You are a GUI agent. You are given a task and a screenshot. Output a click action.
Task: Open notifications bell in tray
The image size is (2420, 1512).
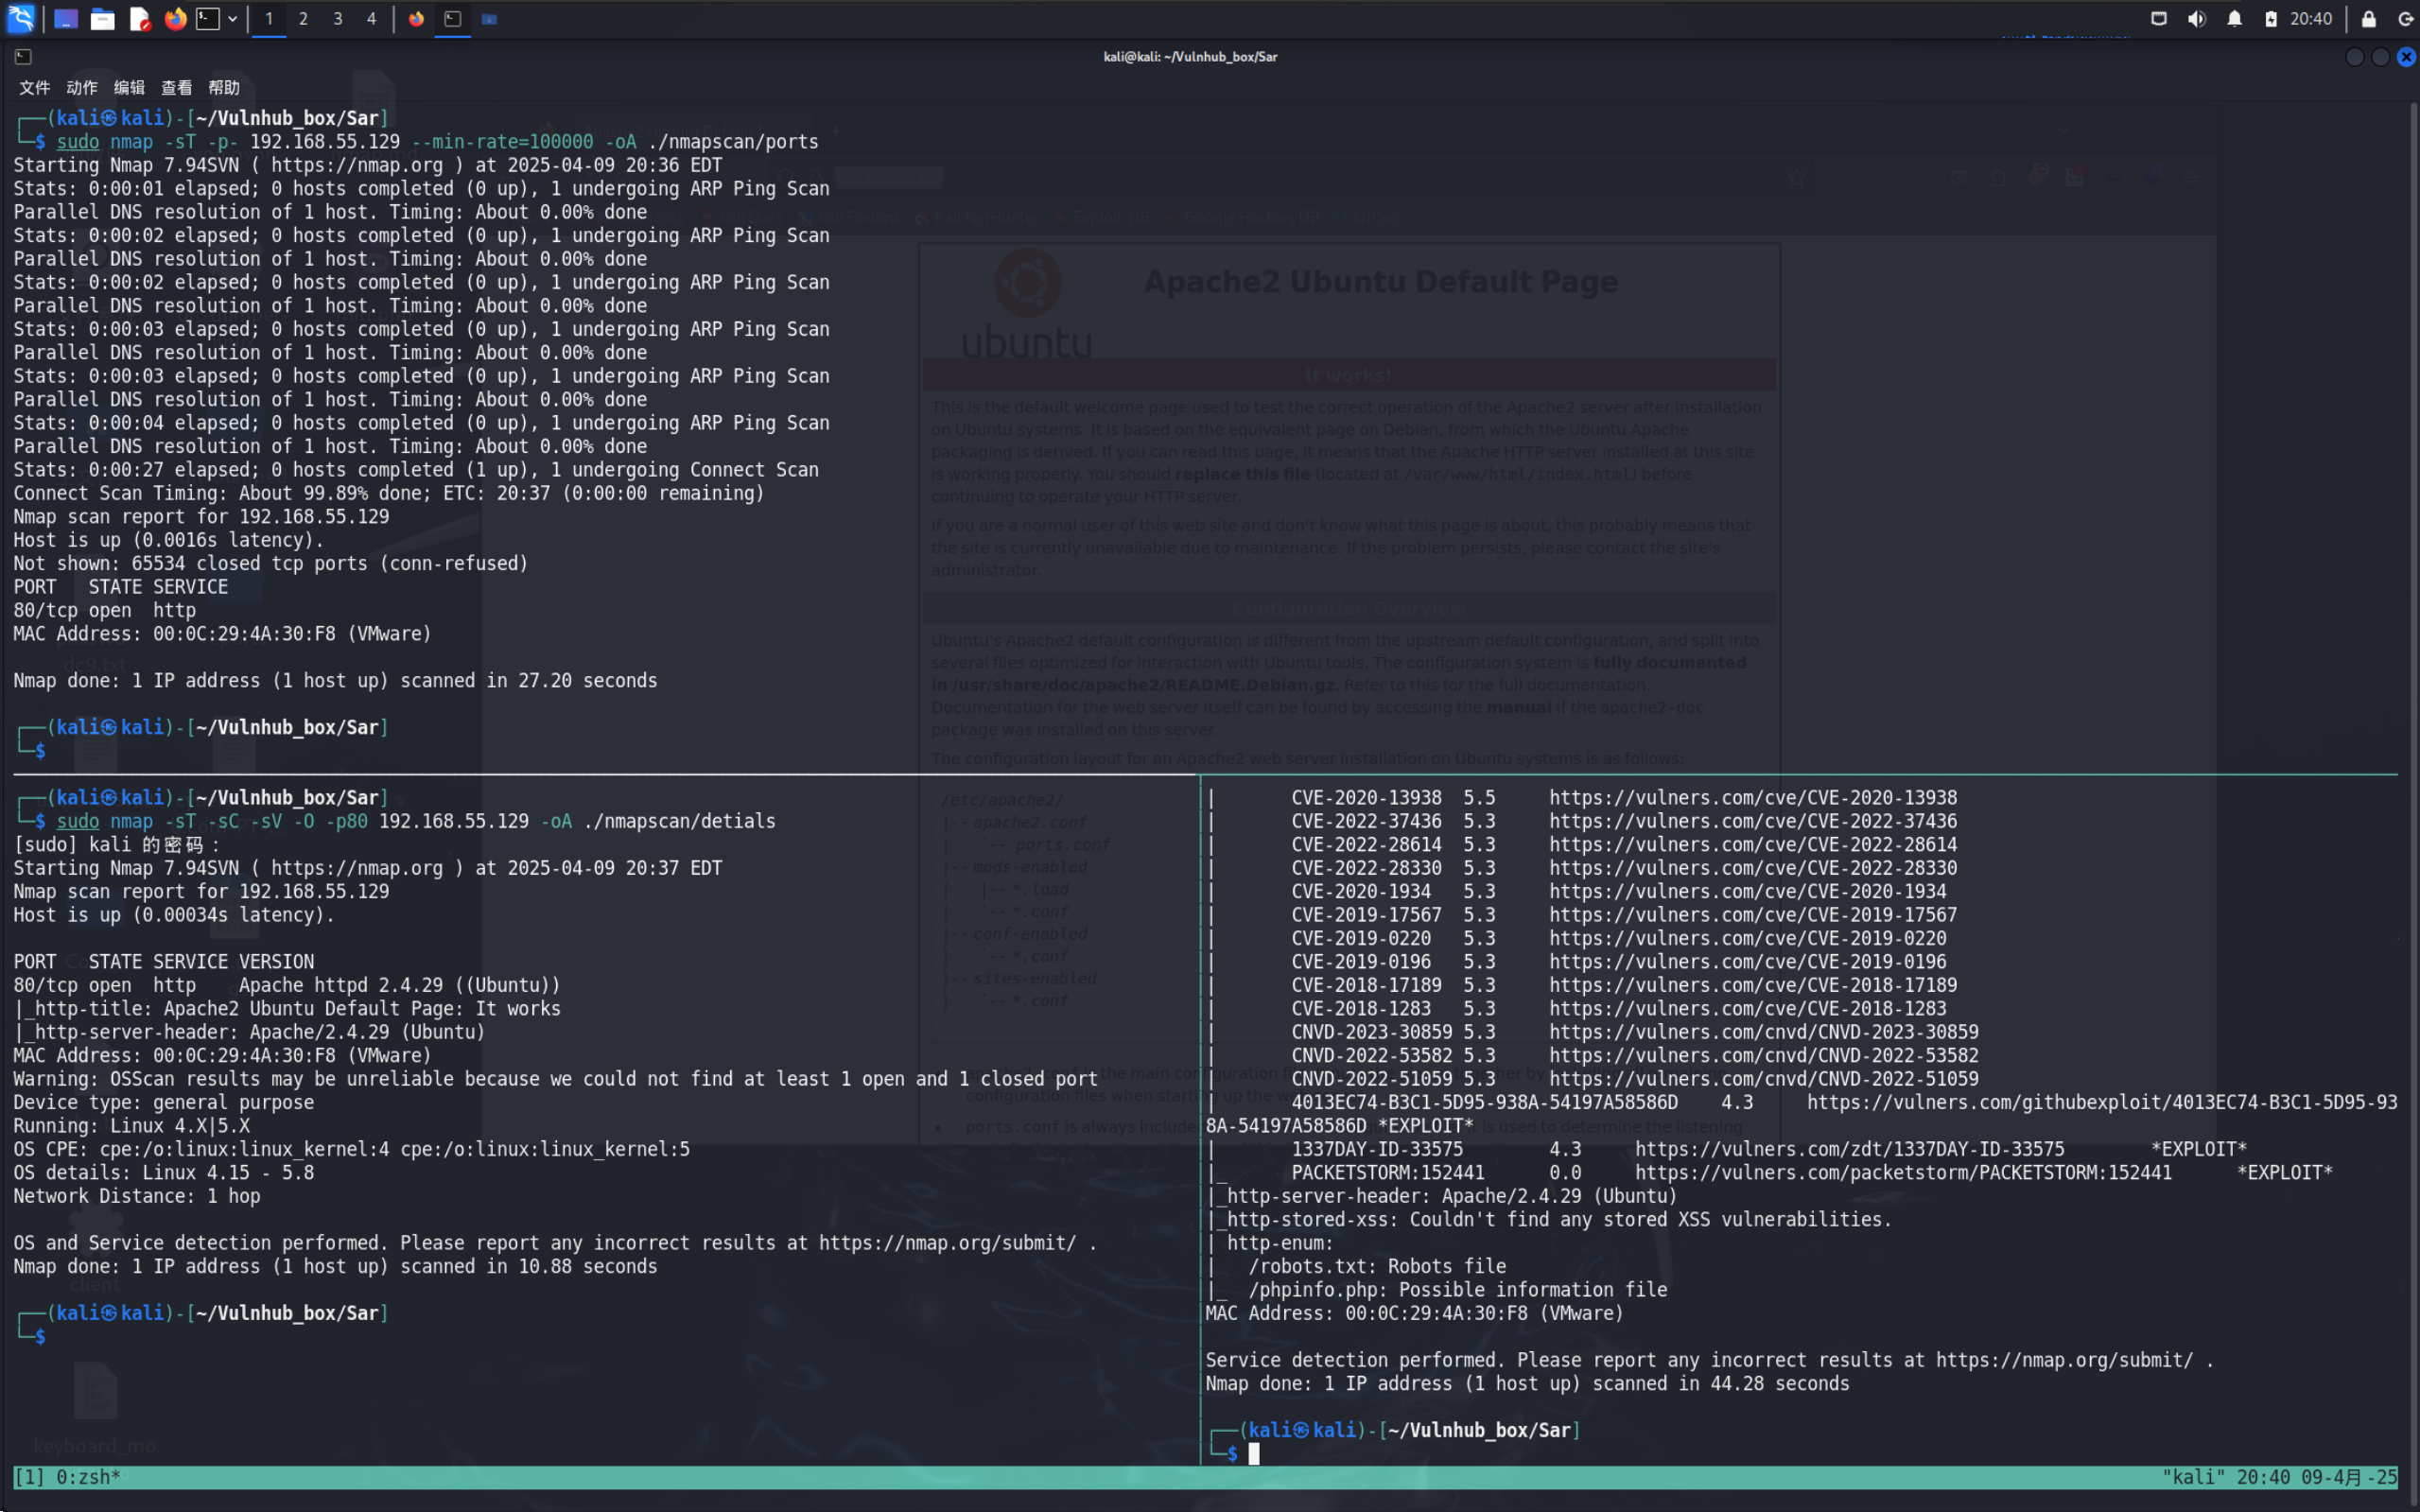[2234, 19]
